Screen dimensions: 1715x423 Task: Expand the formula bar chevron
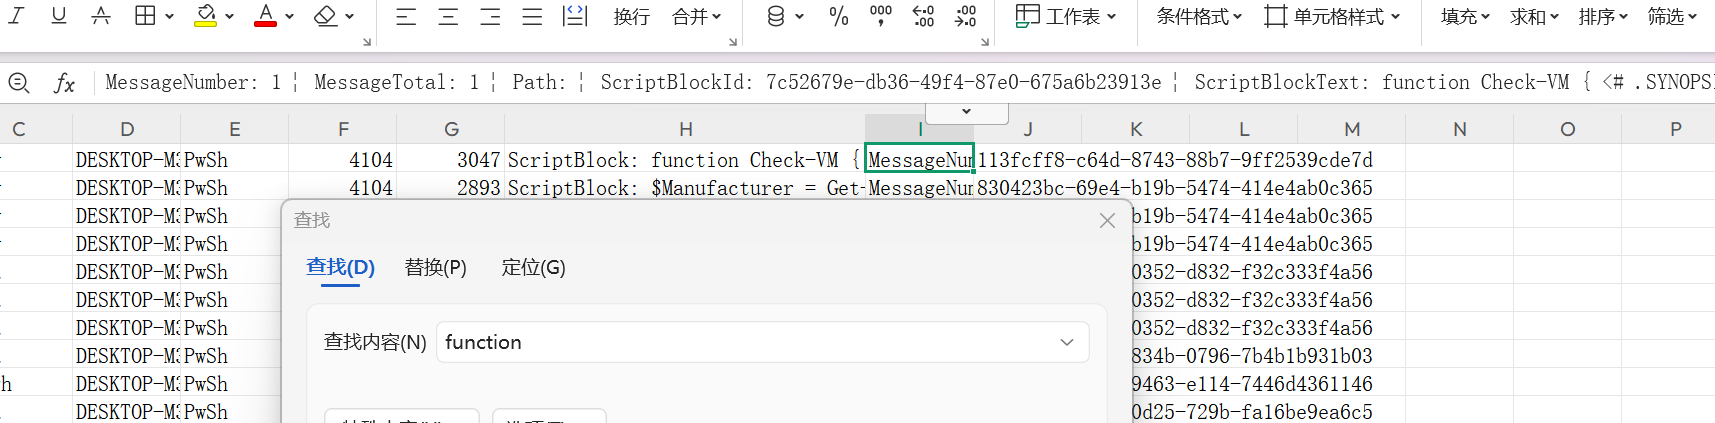click(966, 112)
